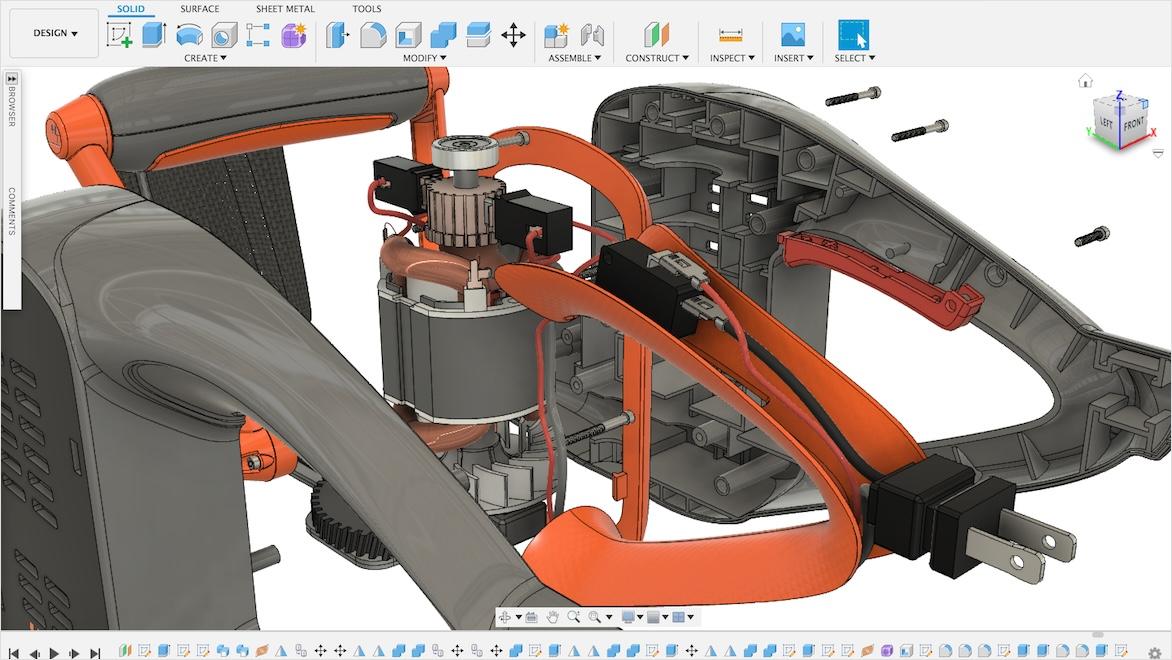Activate the Pan tool in navigation bar
The width and height of the screenshot is (1172, 660).
coord(553,617)
